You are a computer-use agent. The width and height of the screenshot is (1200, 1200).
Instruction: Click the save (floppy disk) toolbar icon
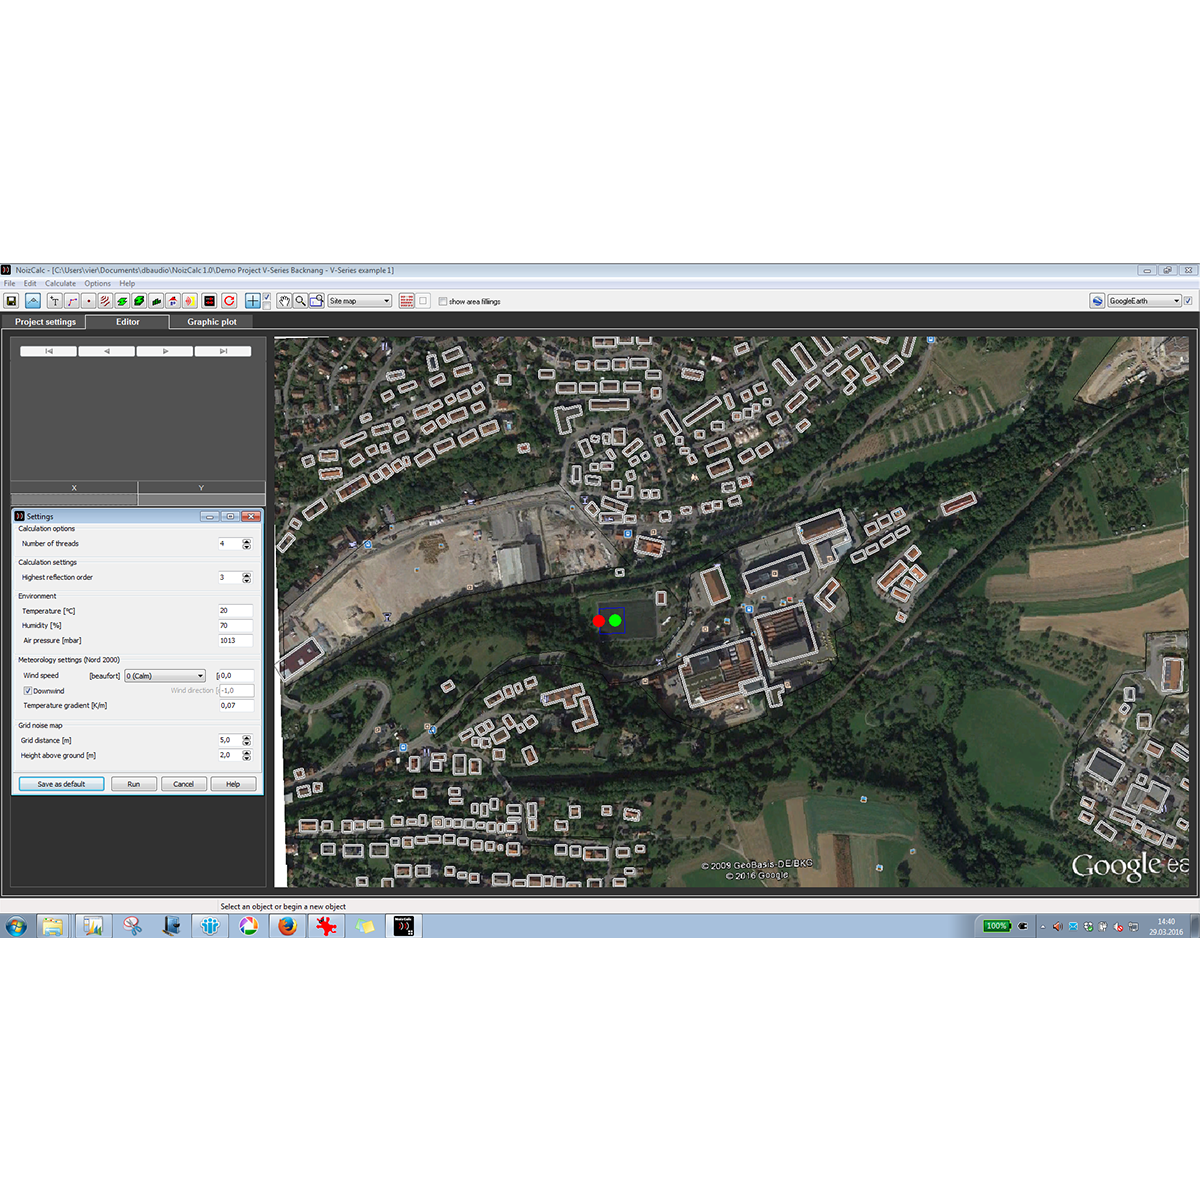click(x=12, y=301)
